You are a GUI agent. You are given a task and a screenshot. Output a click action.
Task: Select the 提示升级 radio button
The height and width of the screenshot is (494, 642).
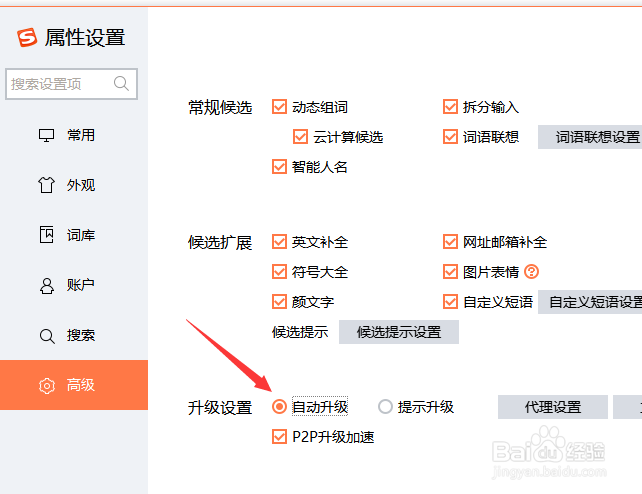[385, 407]
